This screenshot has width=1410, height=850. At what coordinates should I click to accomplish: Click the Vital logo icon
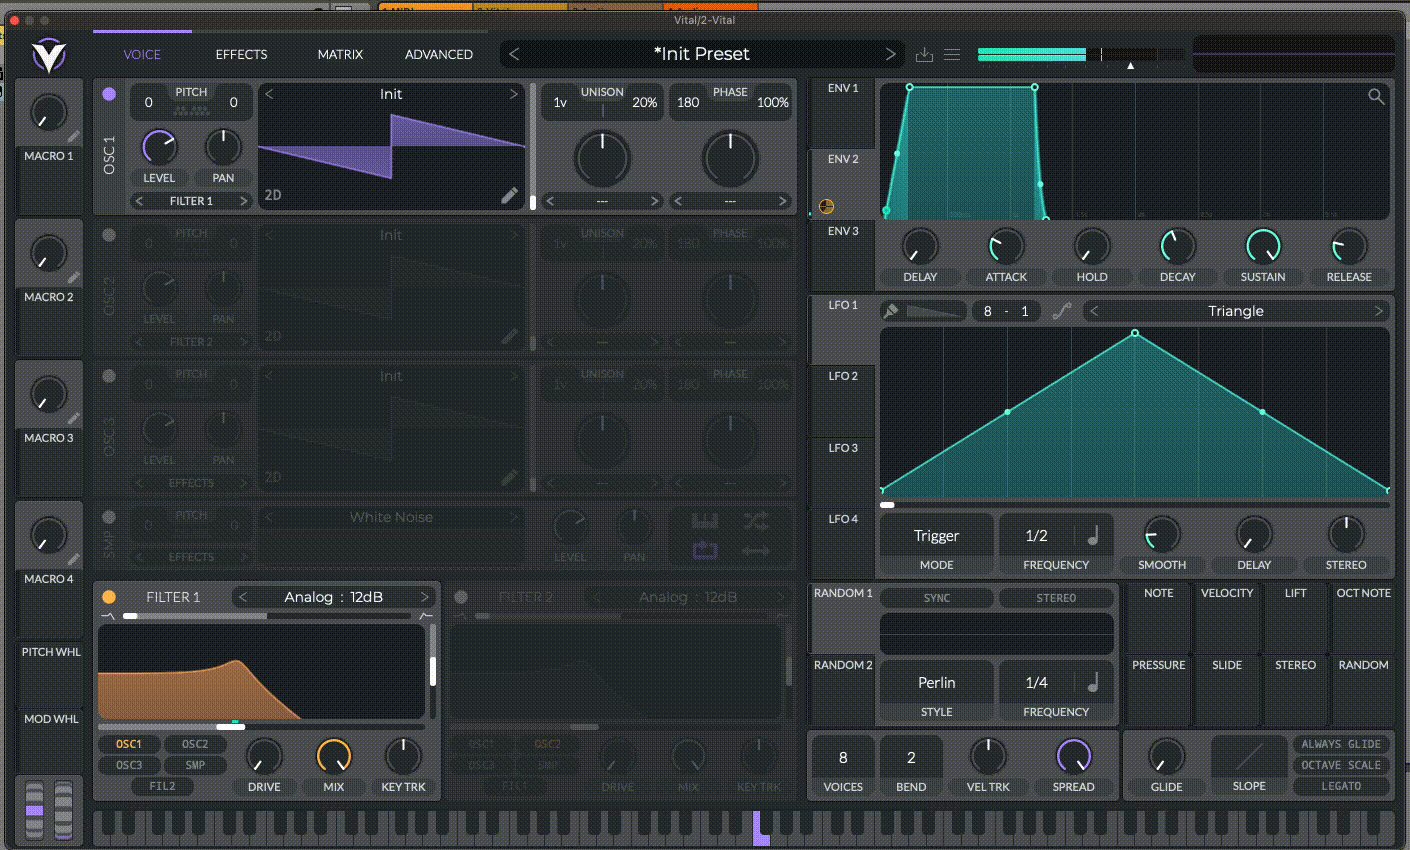[47, 55]
